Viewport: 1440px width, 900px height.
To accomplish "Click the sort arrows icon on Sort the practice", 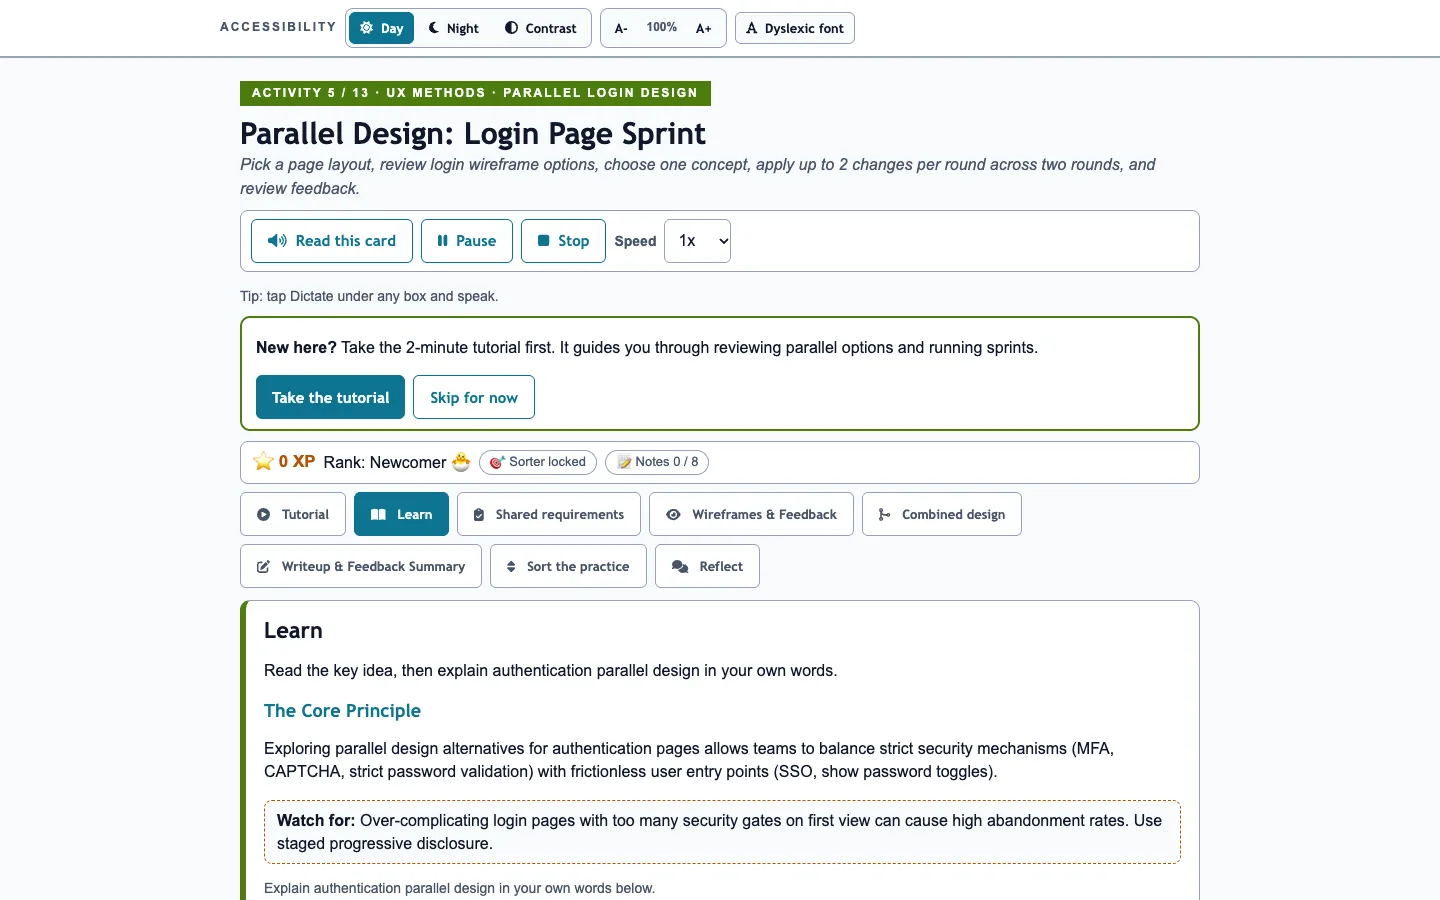I will pyautogui.click(x=511, y=566).
